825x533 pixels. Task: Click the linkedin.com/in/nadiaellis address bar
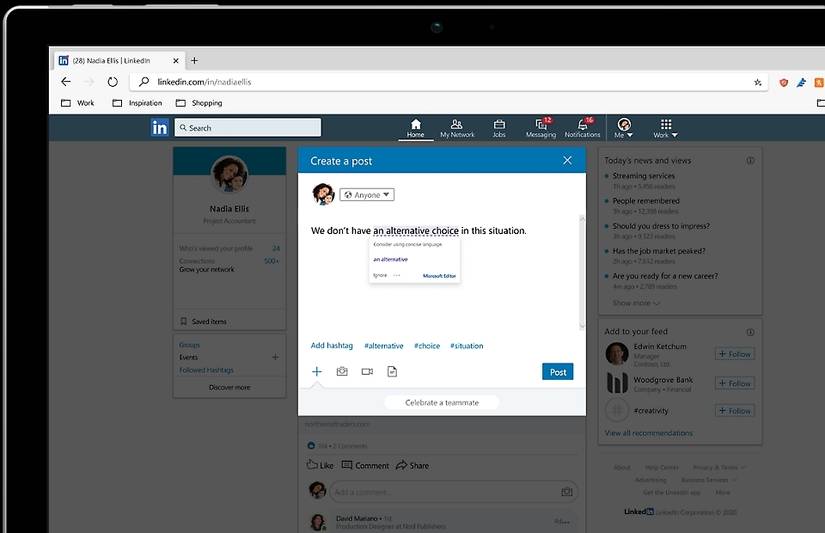coord(450,82)
